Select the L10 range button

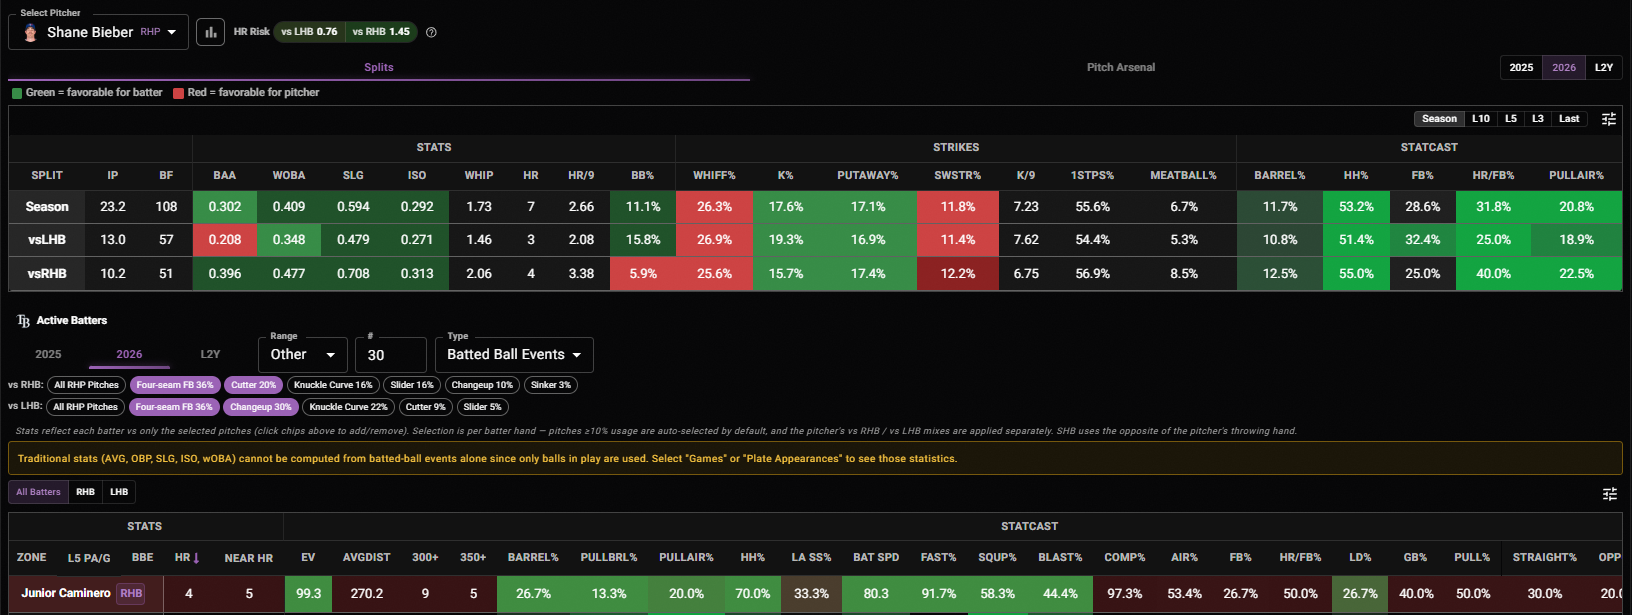(x=1481, y=119)
